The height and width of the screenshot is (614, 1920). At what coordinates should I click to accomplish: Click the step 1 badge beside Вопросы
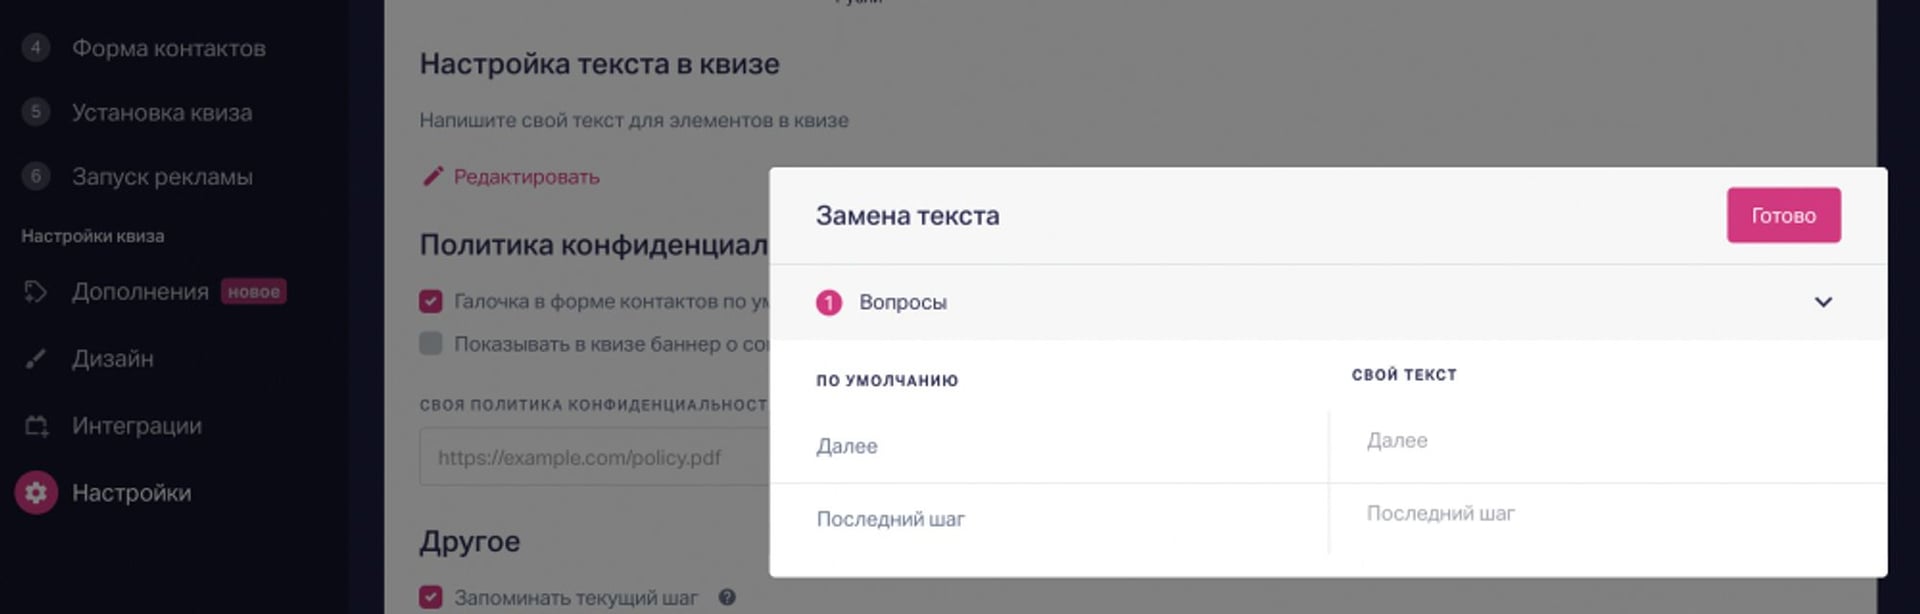[829, 302]
